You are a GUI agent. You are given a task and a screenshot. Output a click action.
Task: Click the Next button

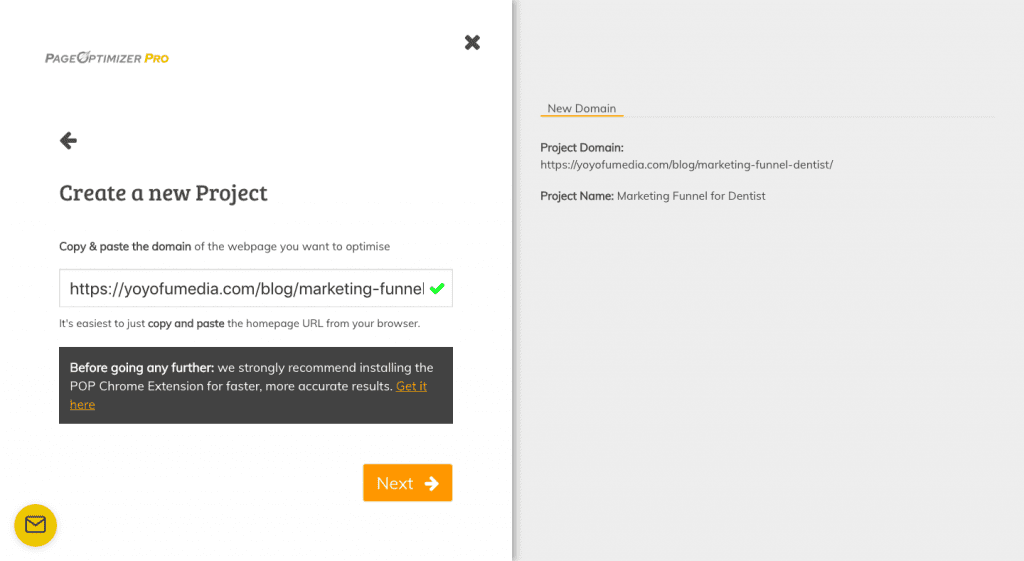click(408, 483)
